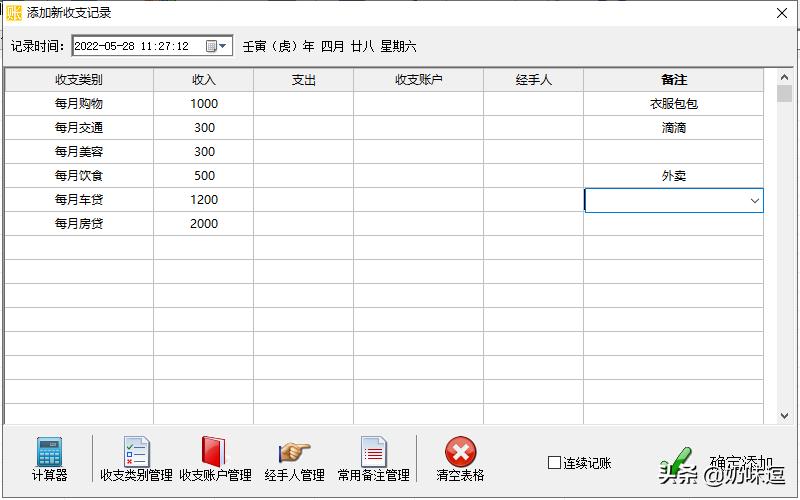
Task: Click the empty 备注 cell for 每月美容
Action: [673, 152]
